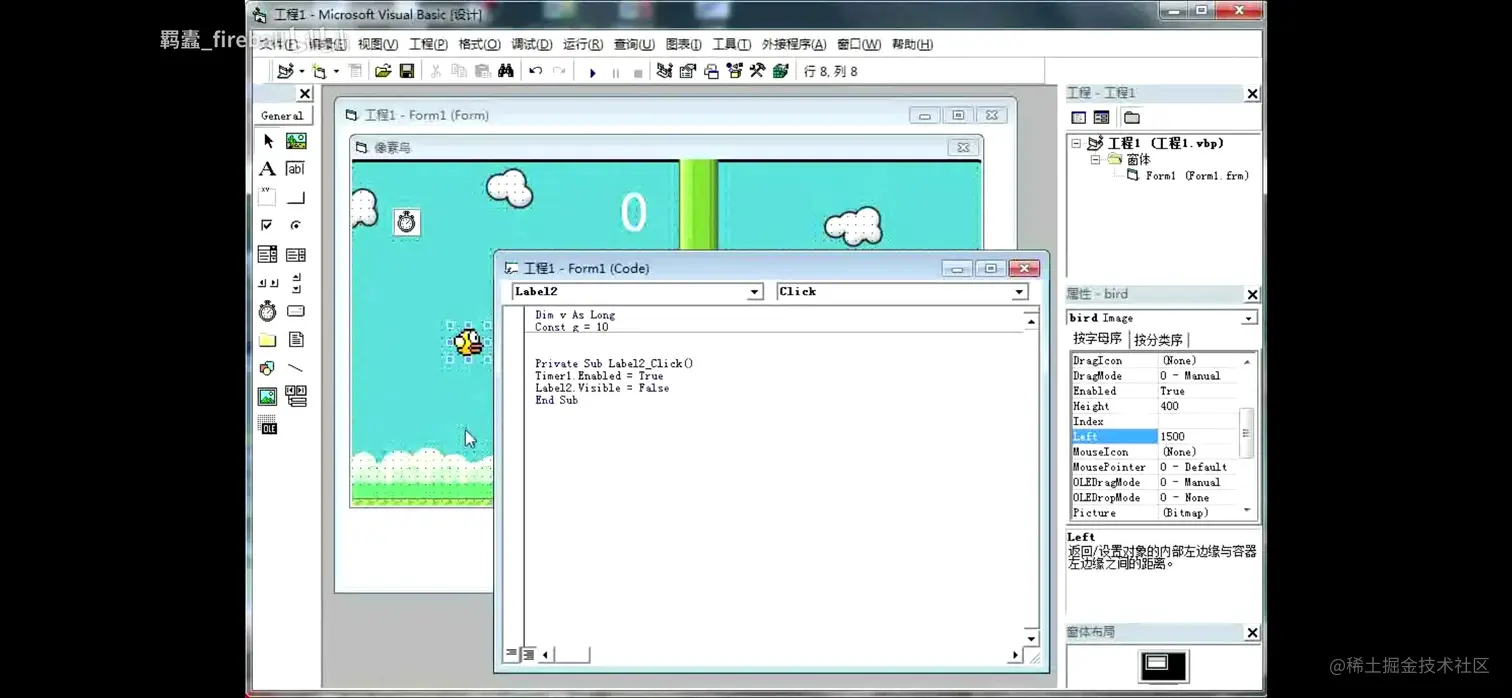Select the Image control in toolbox
Screen dimensions: 1512x698
coord(267,397)
